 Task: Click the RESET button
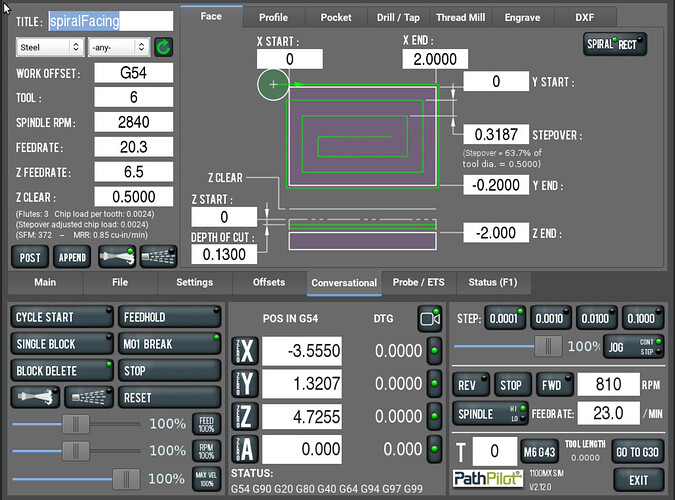tap(170, 397)
